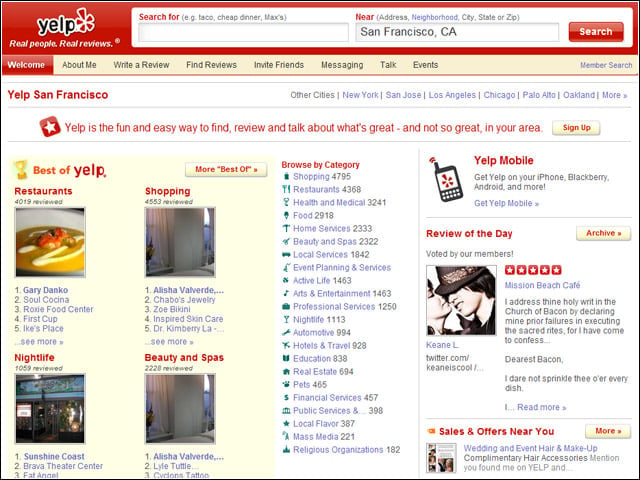This screenshot has width=640, height=480.
Task: Click the Education book icon
Action: tap(286, 358)
